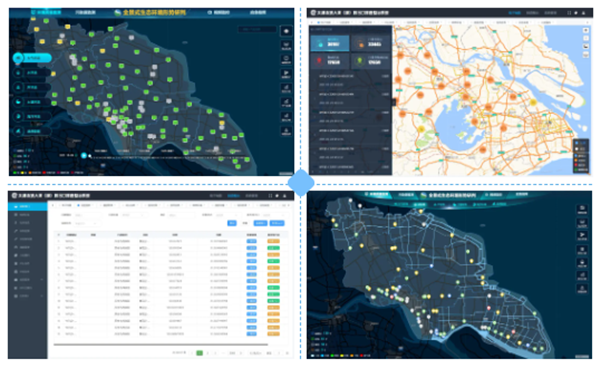Toggle the red legend checkbox on the road map
This screenshot has height=368, width=600.
coord(577,165)
